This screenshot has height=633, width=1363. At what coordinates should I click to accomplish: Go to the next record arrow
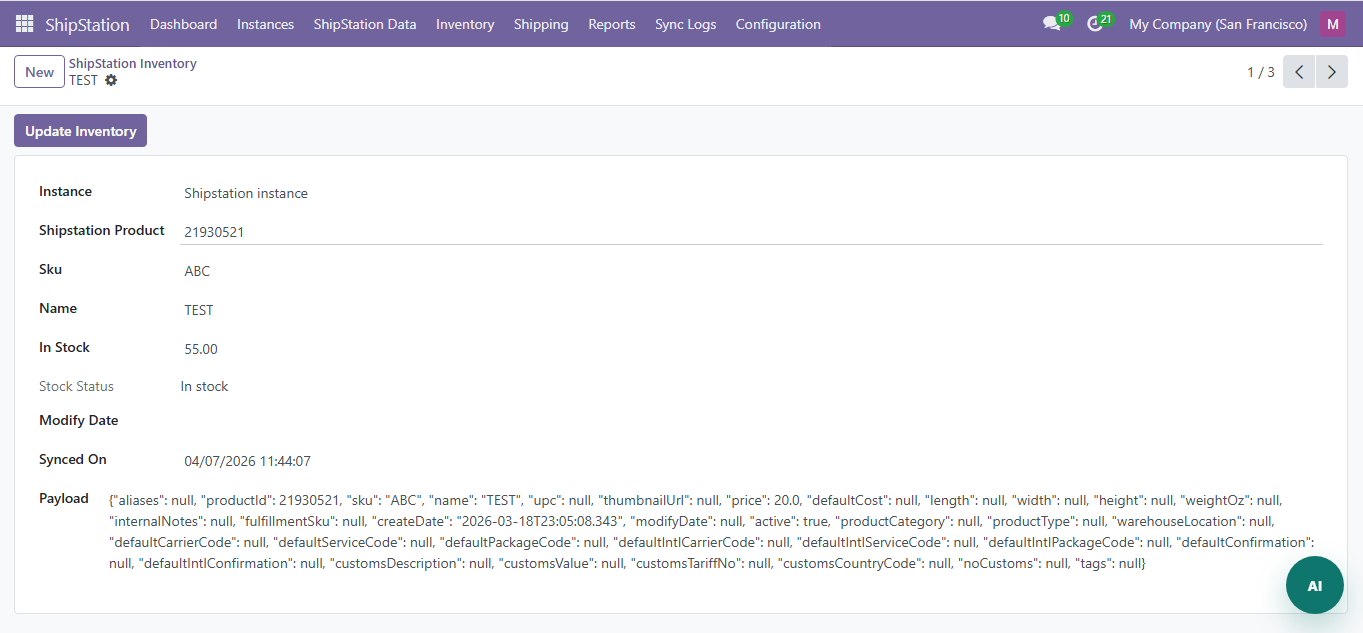click(x=1331, y=72)
